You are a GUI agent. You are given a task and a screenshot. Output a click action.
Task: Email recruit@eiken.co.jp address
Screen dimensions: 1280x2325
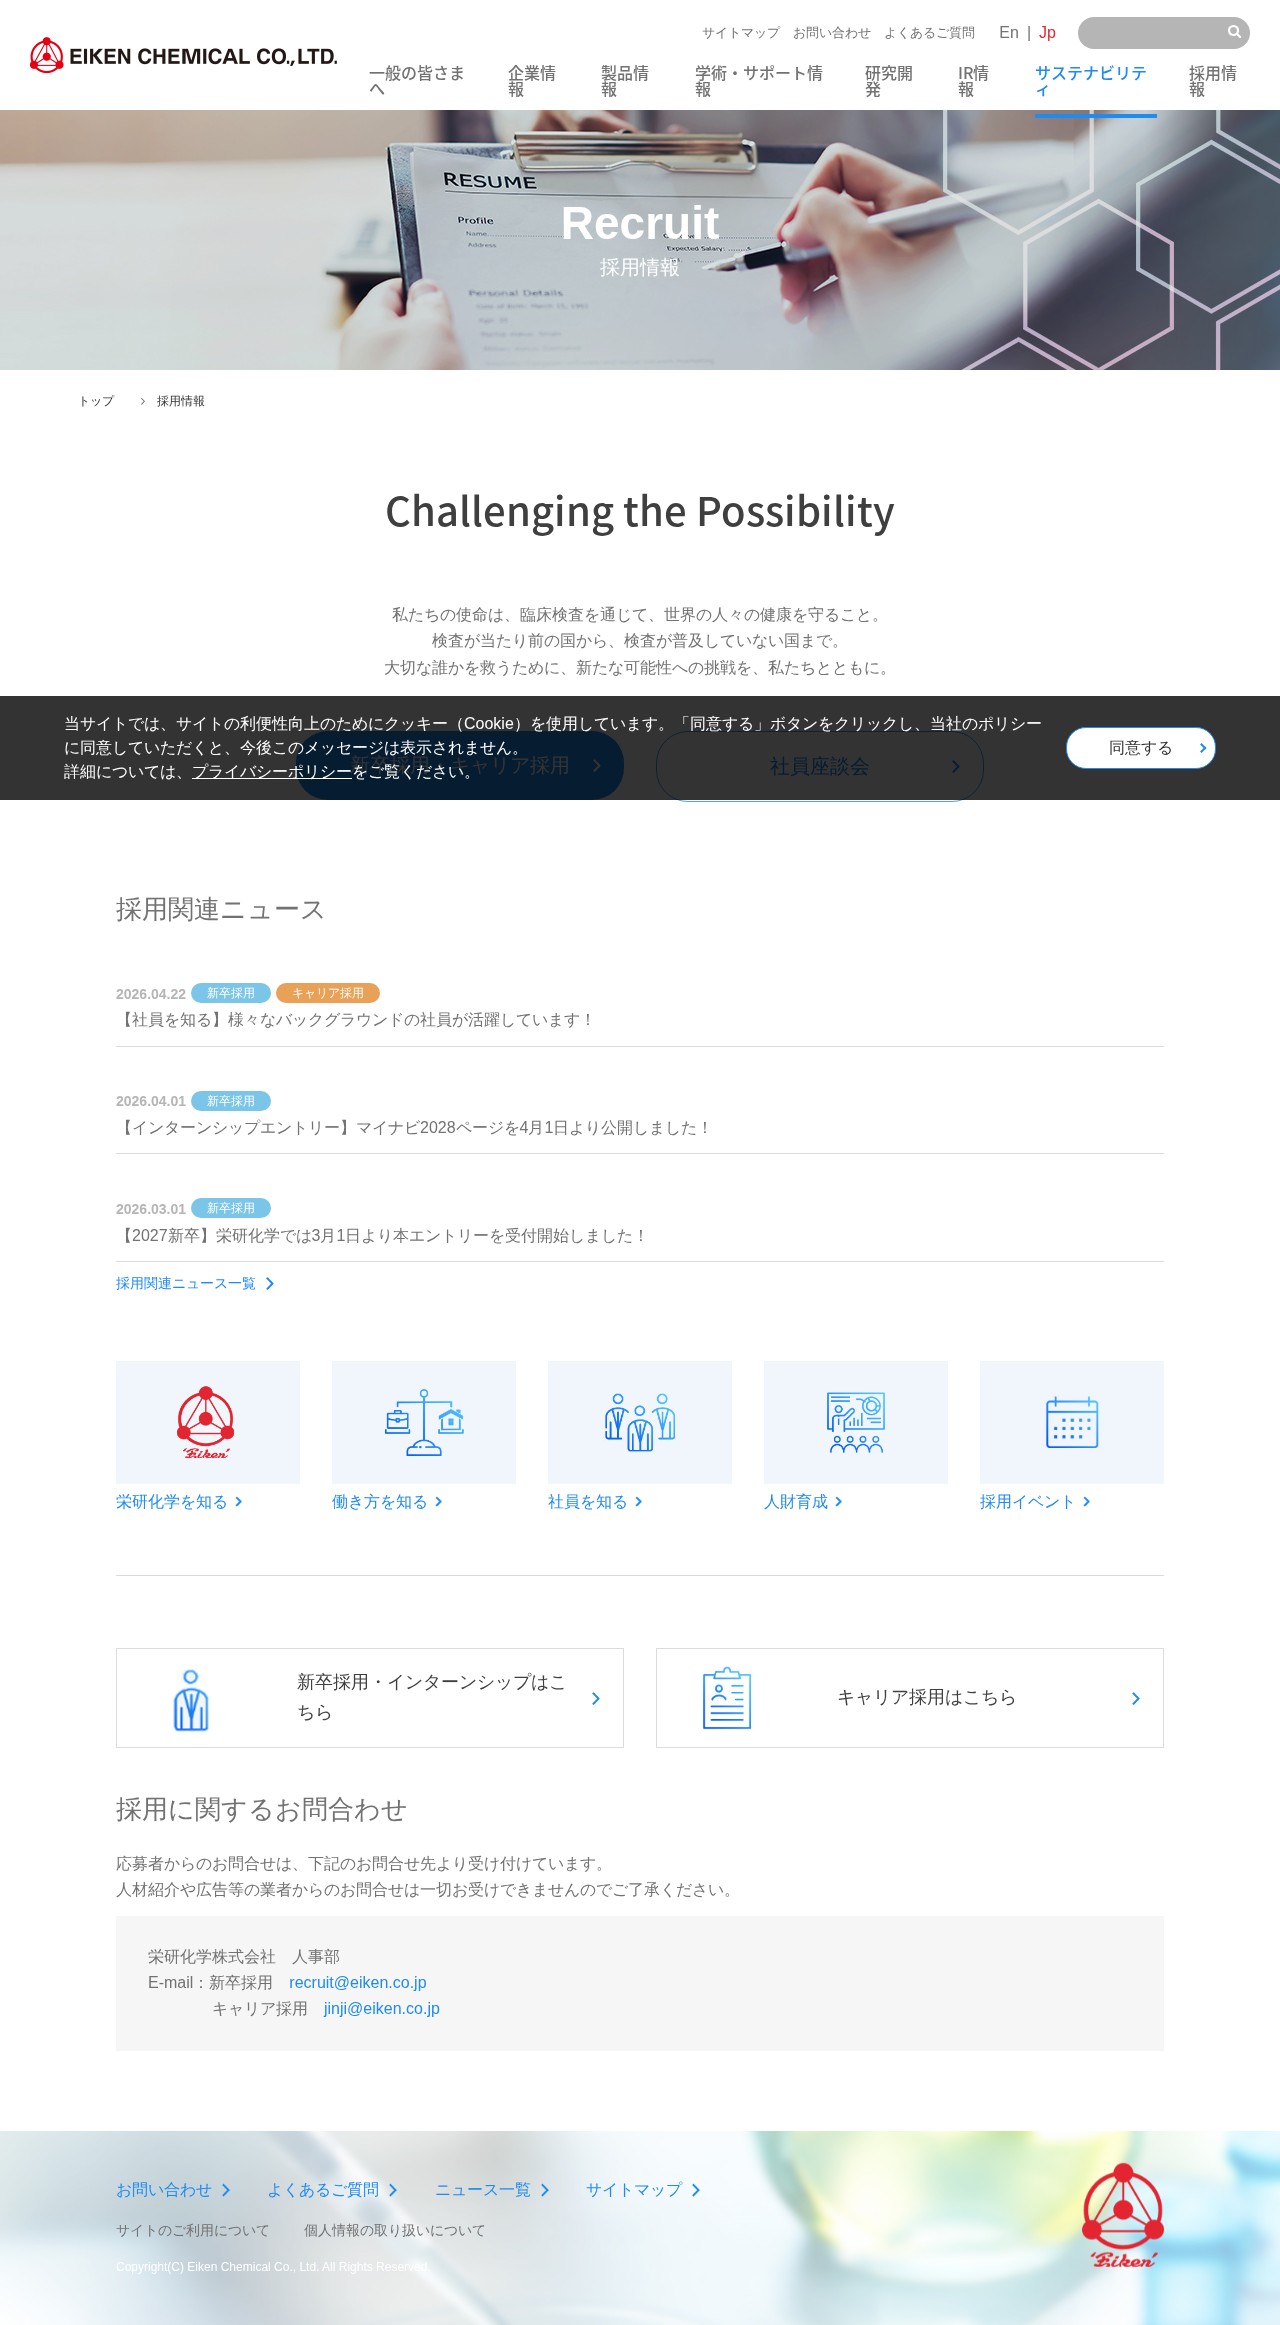click(358, 1983)
